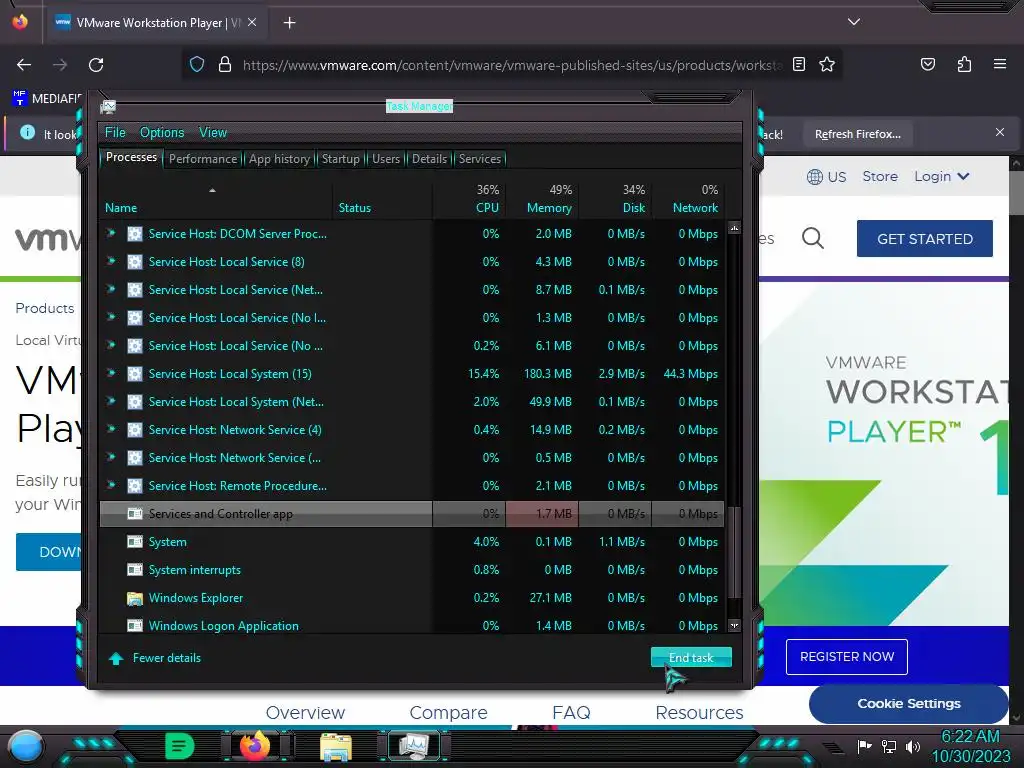Viewport: 1024px width, 768px height.
Task: Click GET STARTED on VMware page
Action: click(925, 238)
